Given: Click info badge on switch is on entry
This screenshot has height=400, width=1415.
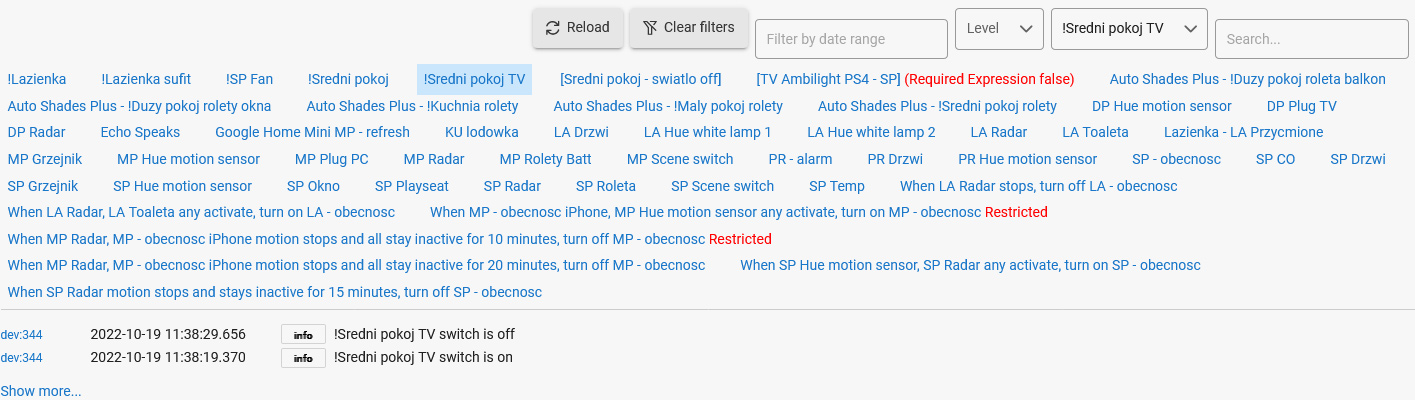Looking at the screenshot, I should click(303, 358).
